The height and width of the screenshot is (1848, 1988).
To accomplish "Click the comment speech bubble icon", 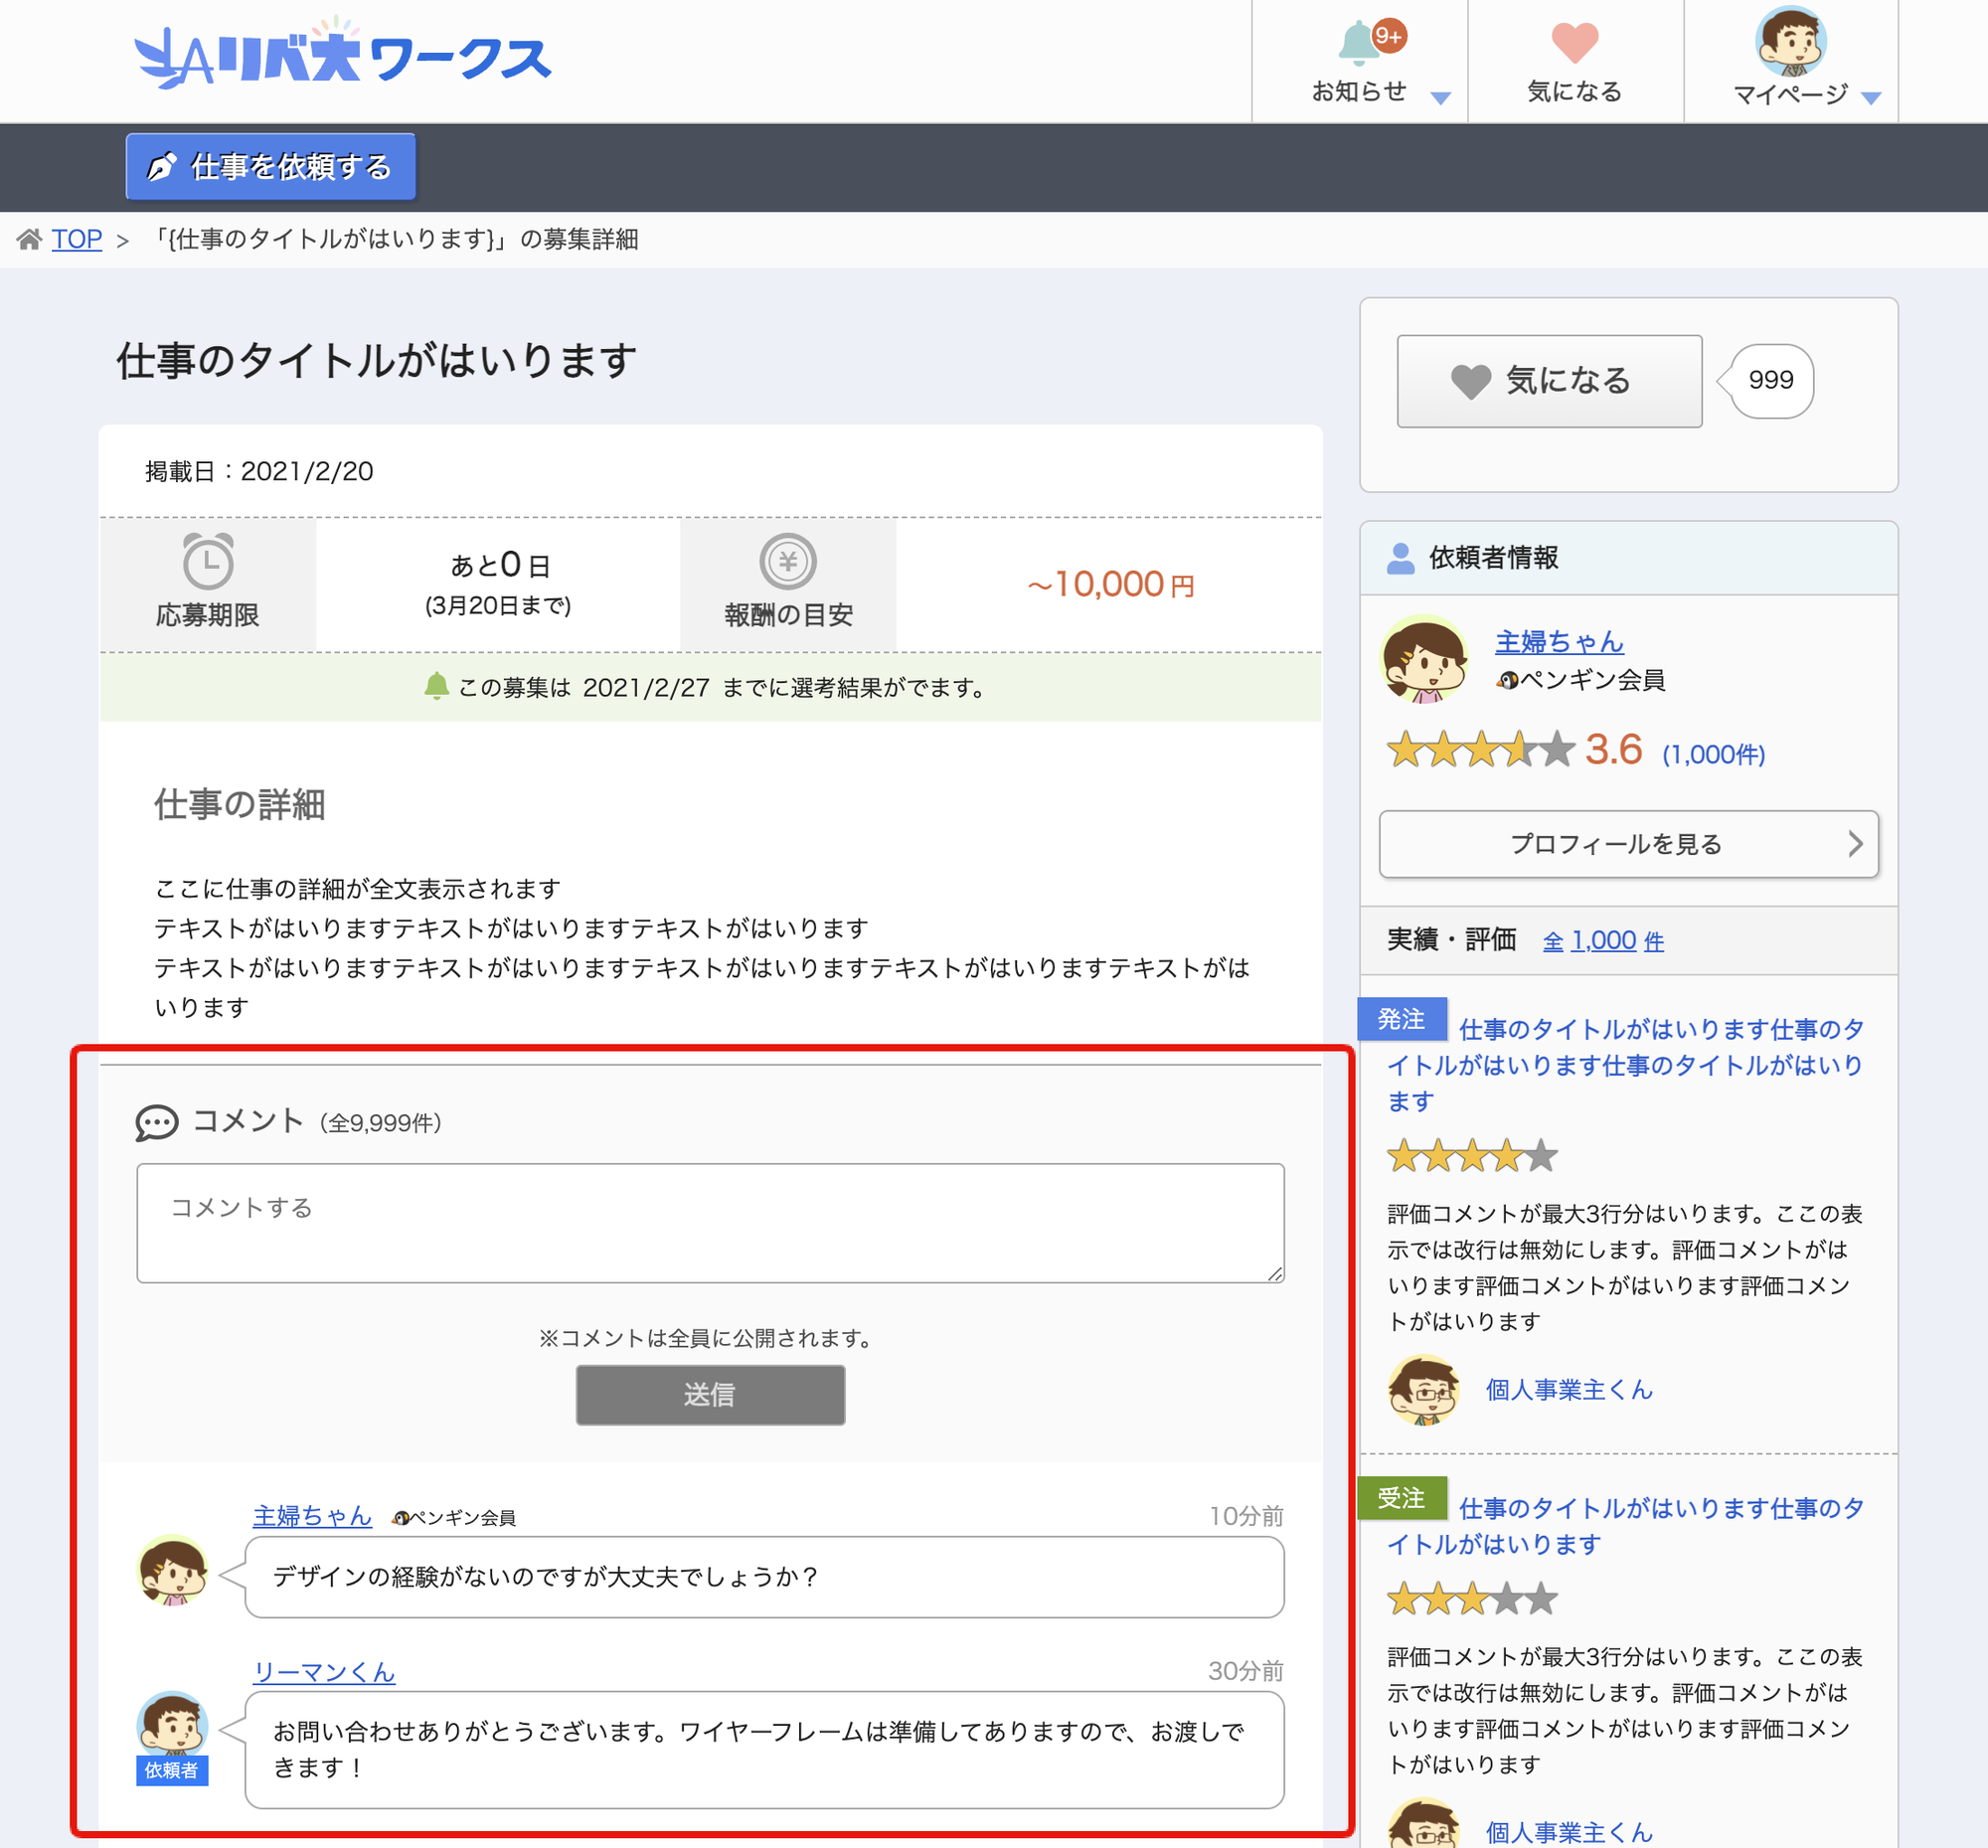I will [157, 1122].
